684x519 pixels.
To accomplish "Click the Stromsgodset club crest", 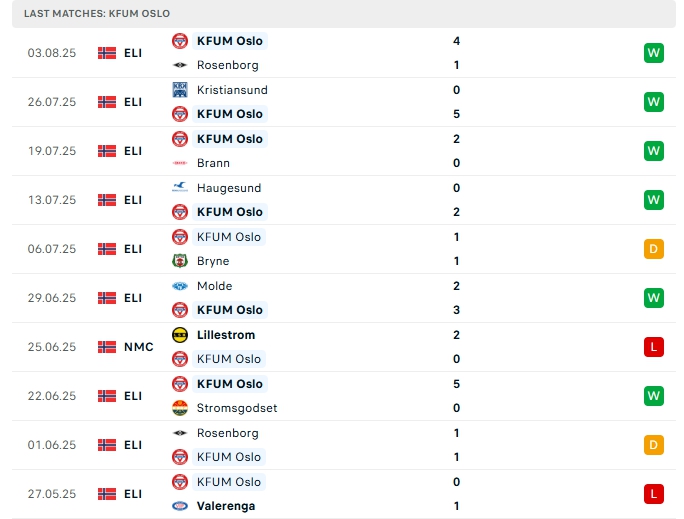I will pos(180,408).
